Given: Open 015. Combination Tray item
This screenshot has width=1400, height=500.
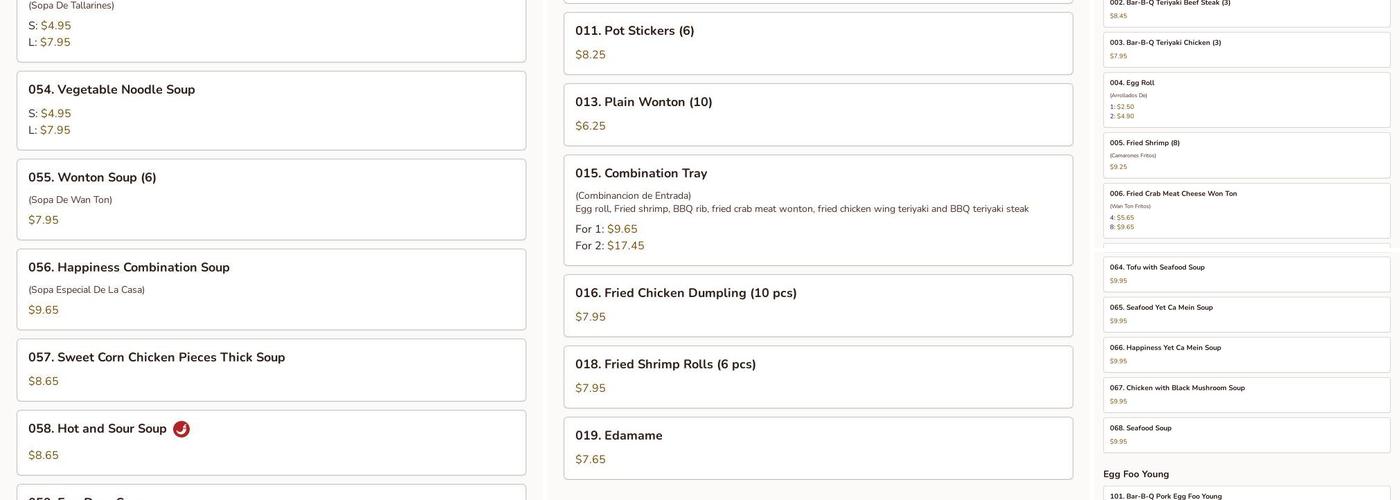Looking at the screenshot, I should tap(817, 209).
